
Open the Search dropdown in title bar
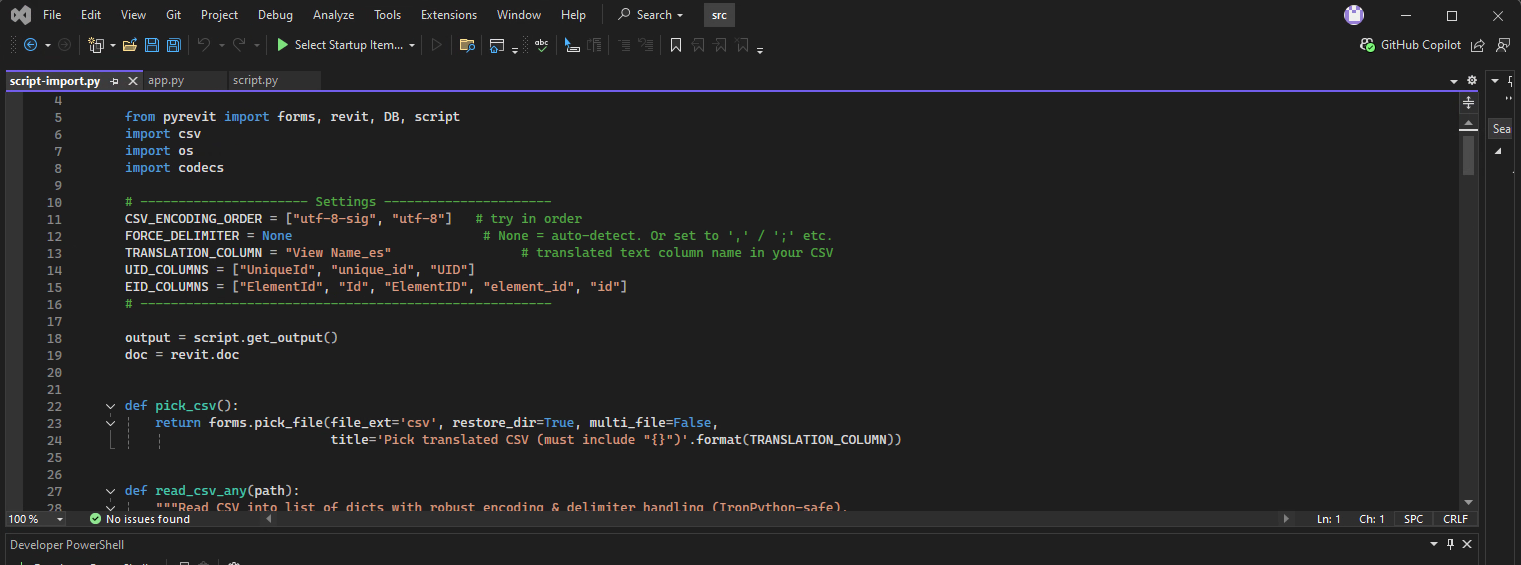(680, 15)
